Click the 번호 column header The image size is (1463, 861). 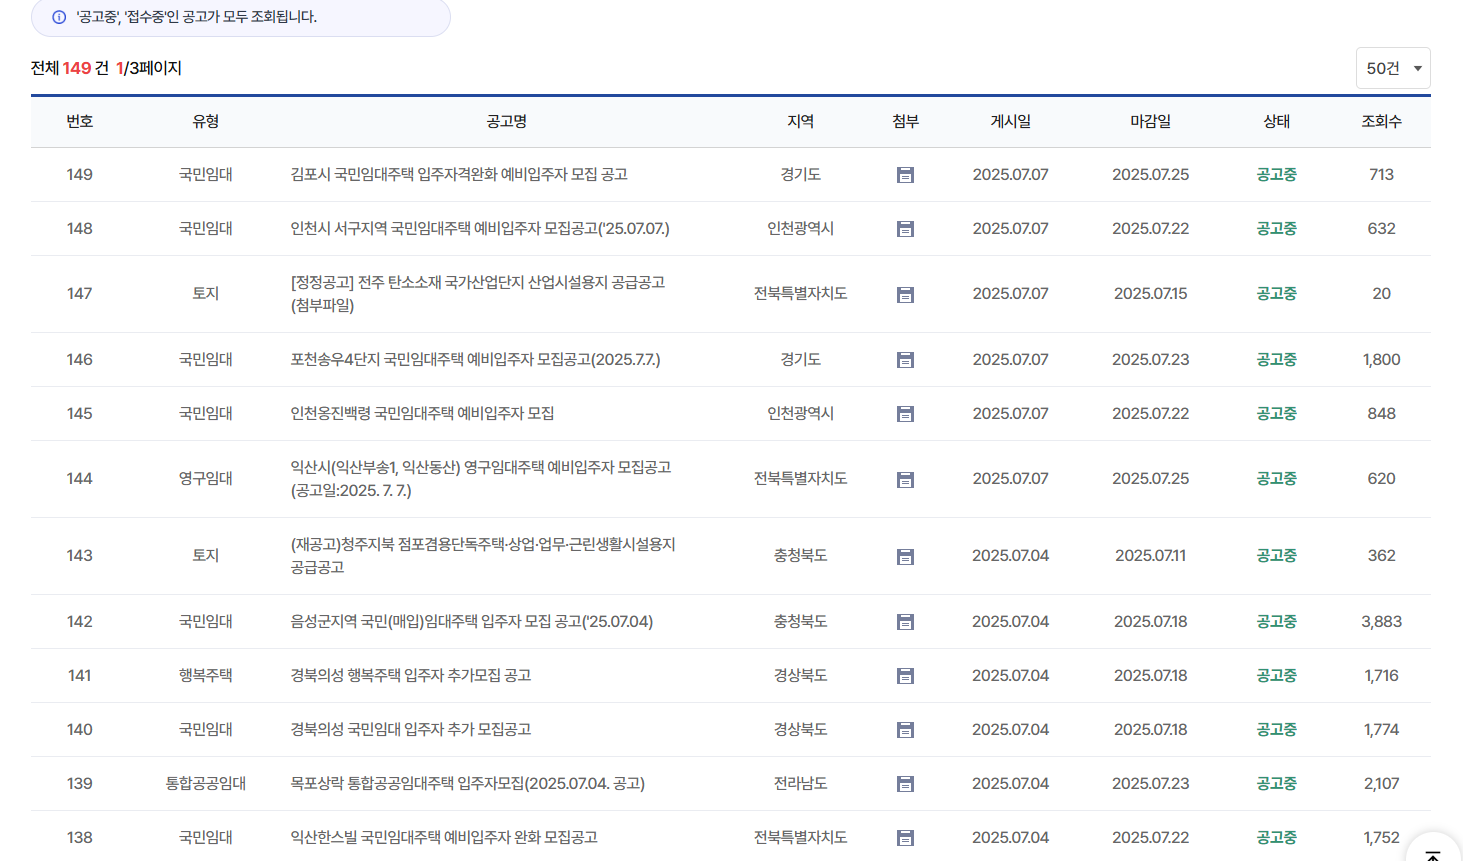pyautogui.click(x=80, y=121)
